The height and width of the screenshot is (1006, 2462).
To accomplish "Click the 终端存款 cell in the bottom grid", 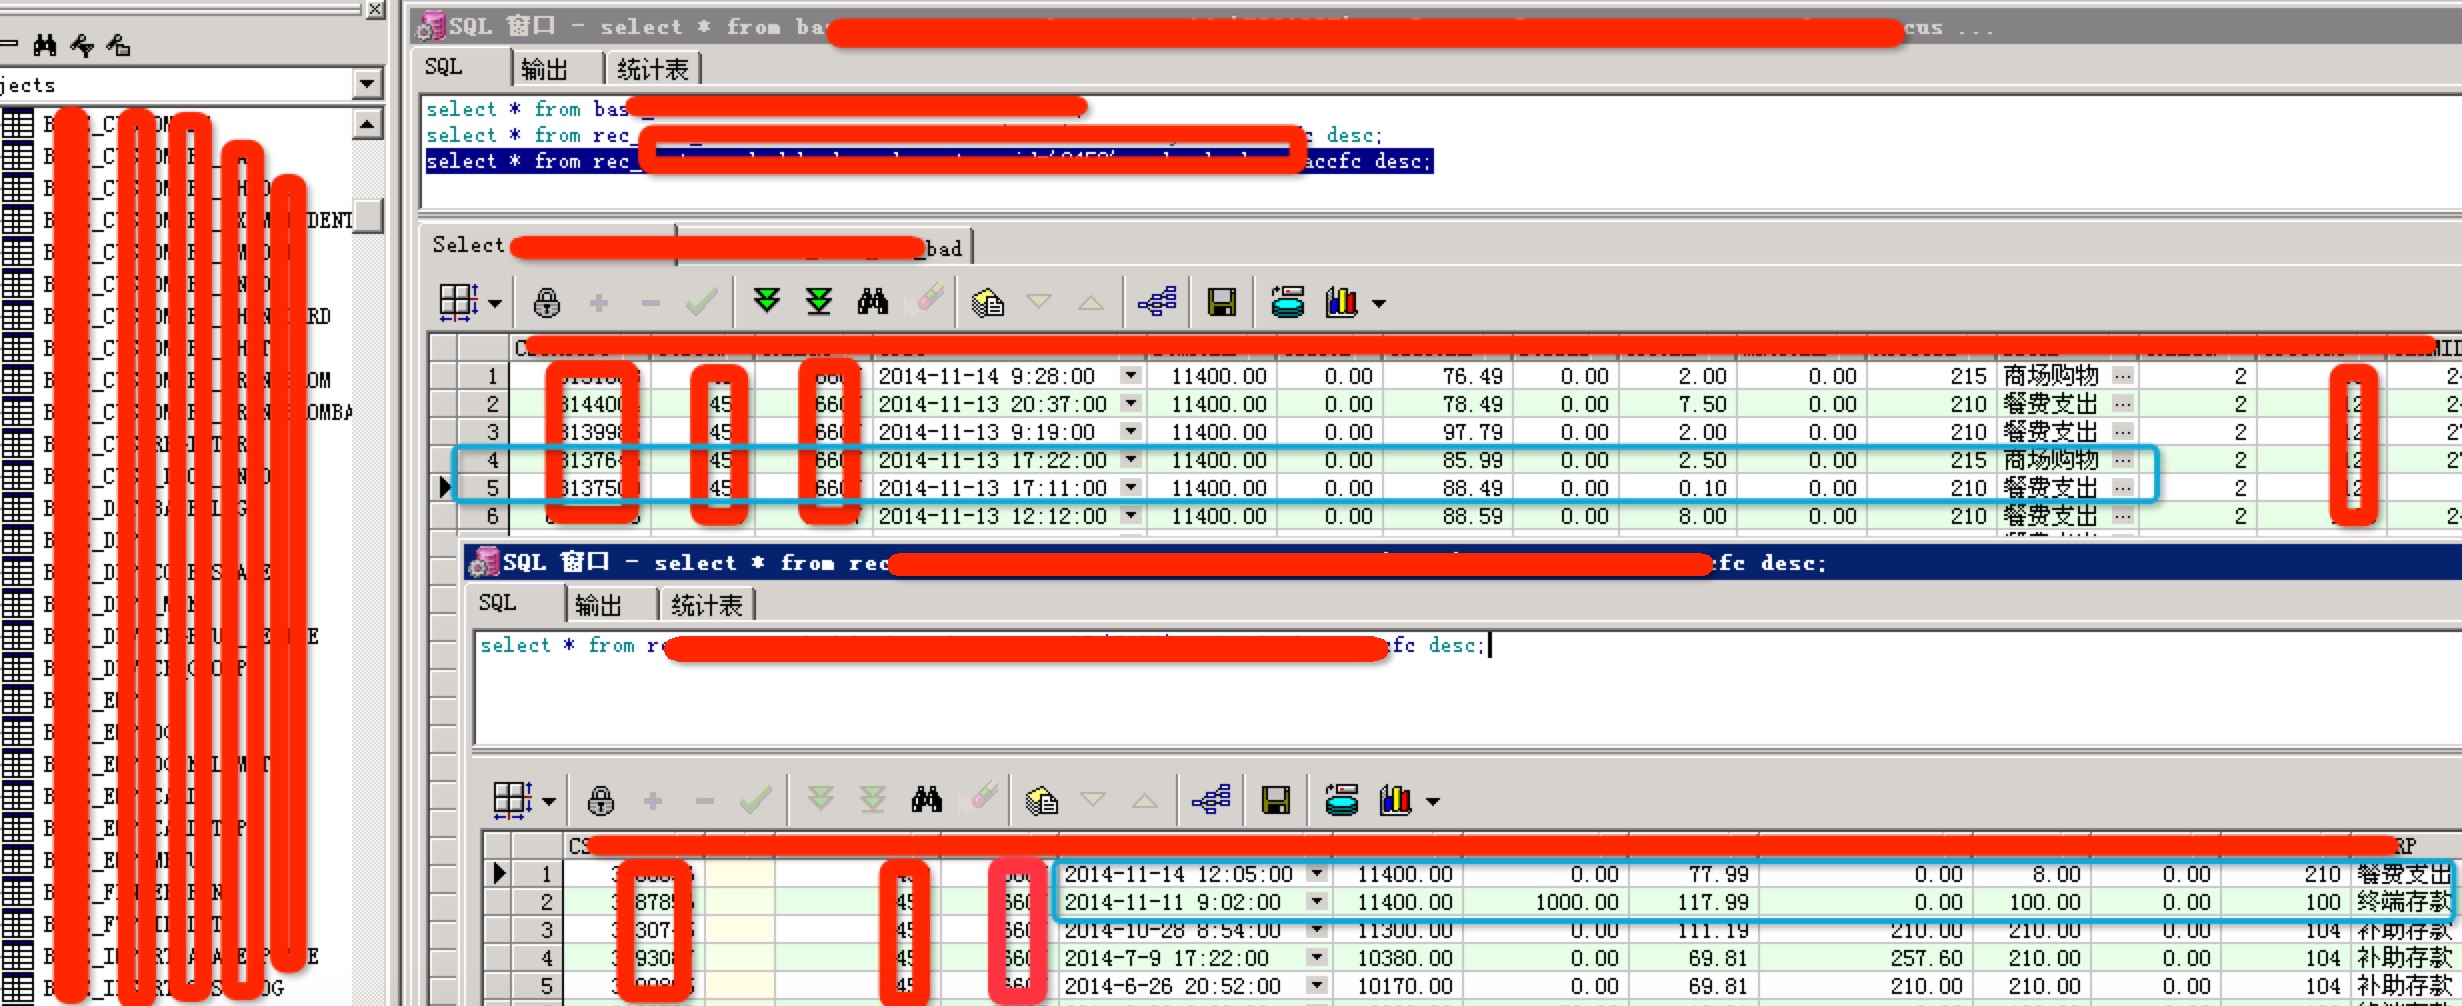I will [2405, 901].
